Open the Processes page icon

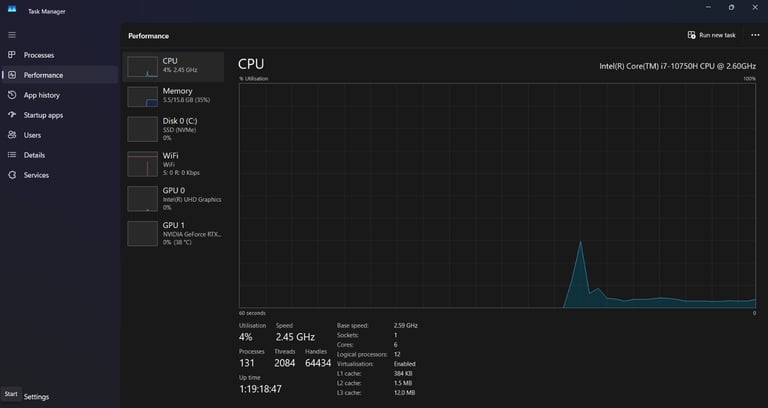coord(12,55)
